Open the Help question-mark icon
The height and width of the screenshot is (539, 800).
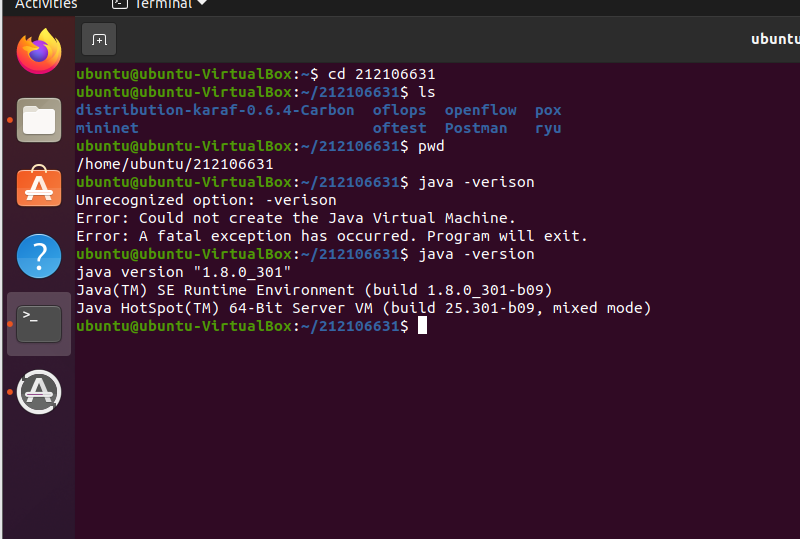point(39,256)
